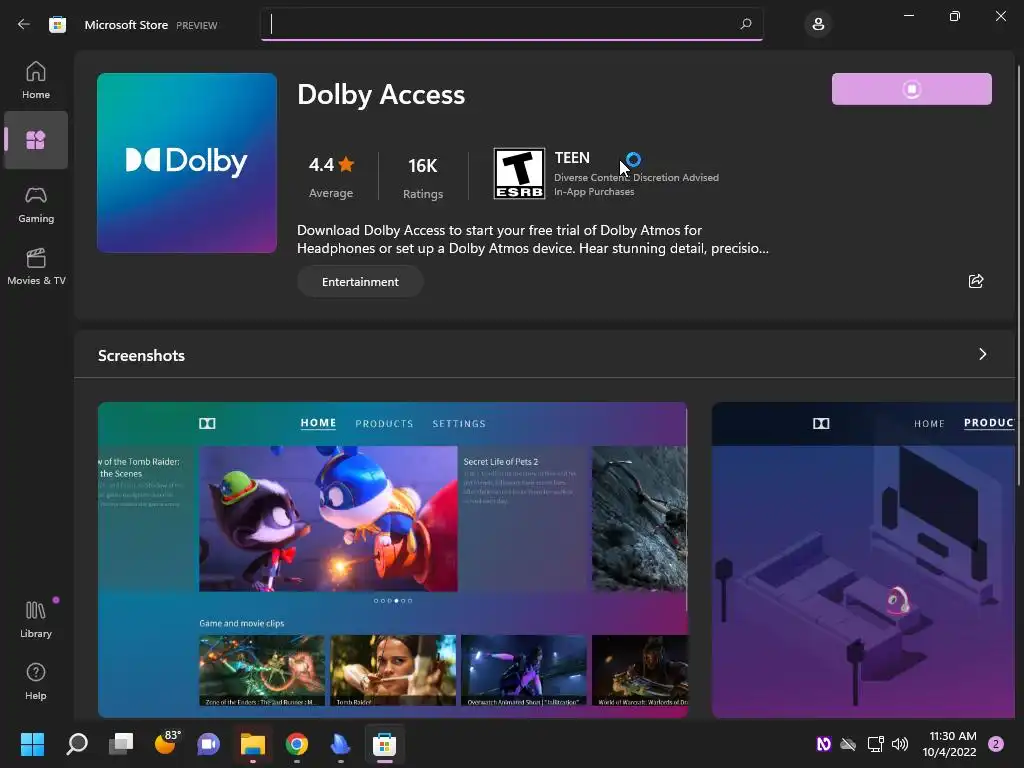Click the cloud sync tray icon
Viewport: 1024px width, 768px height.
point(848,744)
